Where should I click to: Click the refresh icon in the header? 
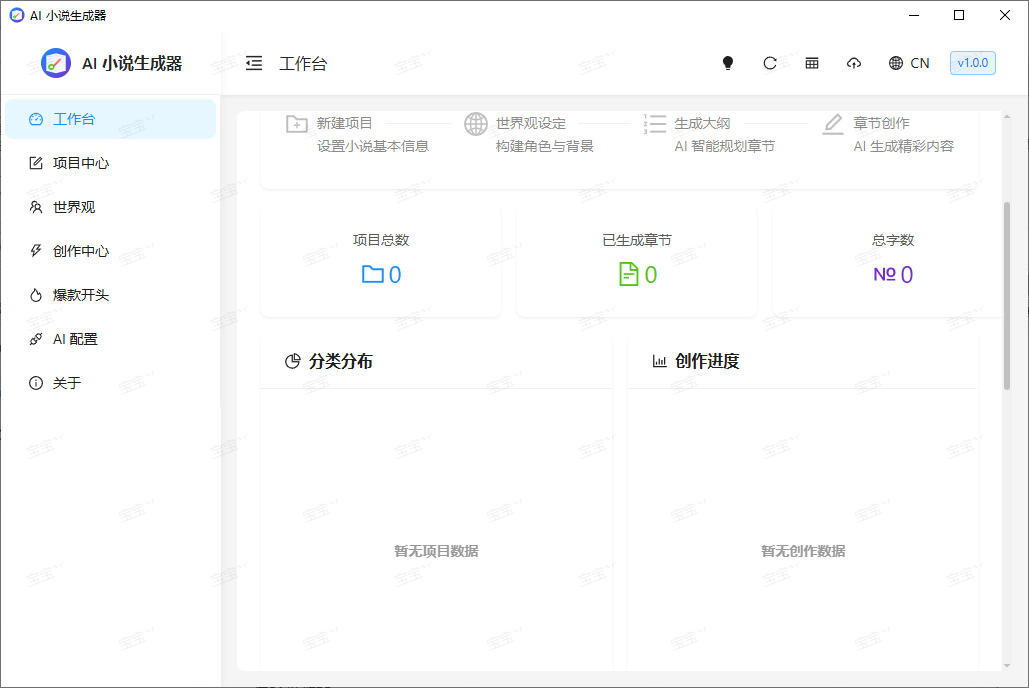770,63
